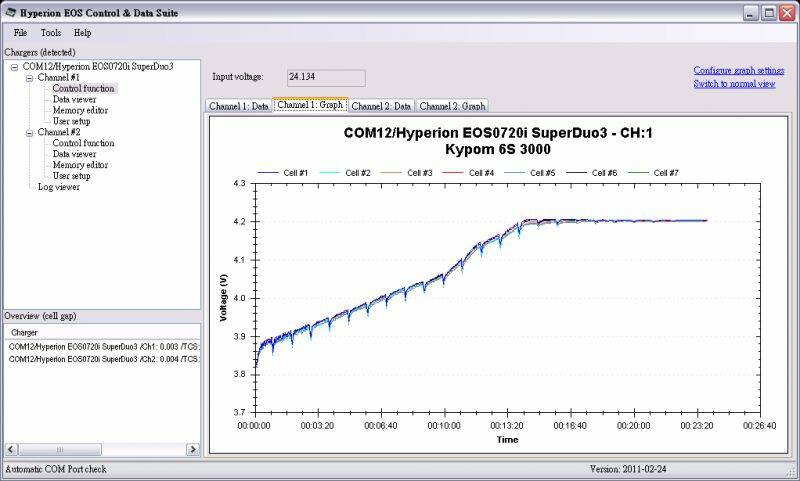Click Cell #1 legend entry
800x481 pixels.
283,173
